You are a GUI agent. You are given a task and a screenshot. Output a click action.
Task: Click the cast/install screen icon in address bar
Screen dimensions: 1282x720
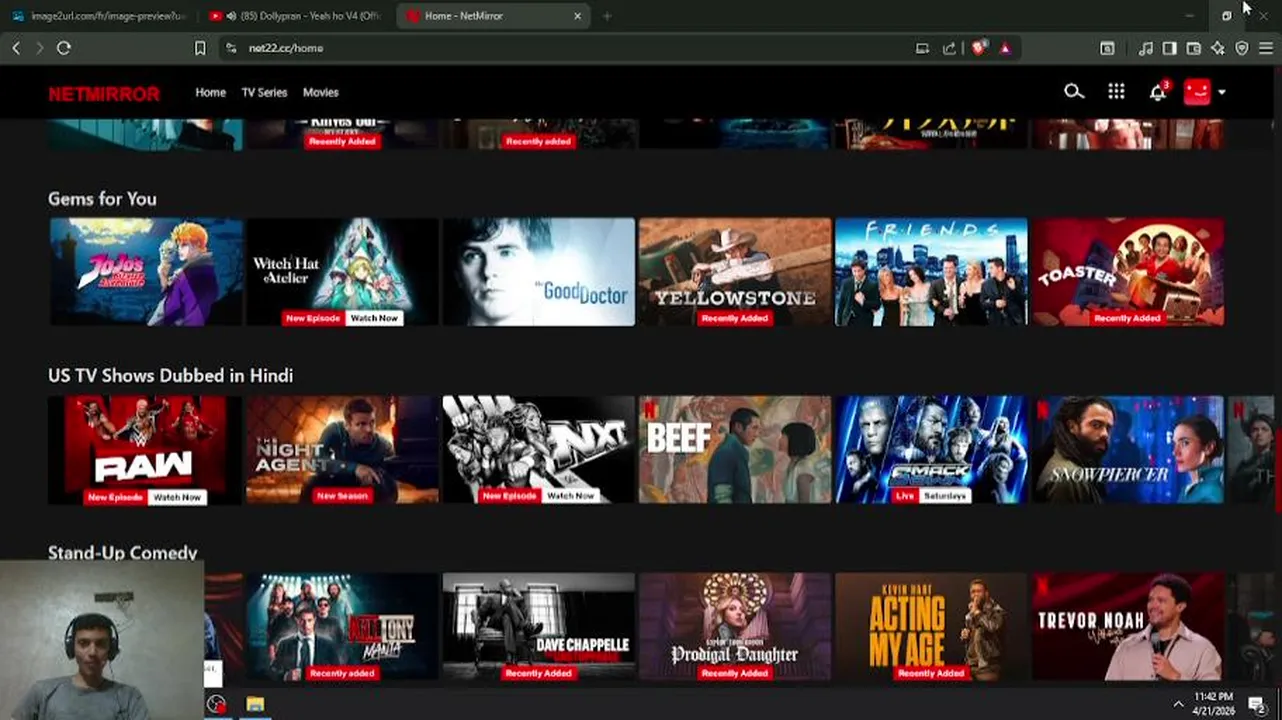click(x=922, y=48)
